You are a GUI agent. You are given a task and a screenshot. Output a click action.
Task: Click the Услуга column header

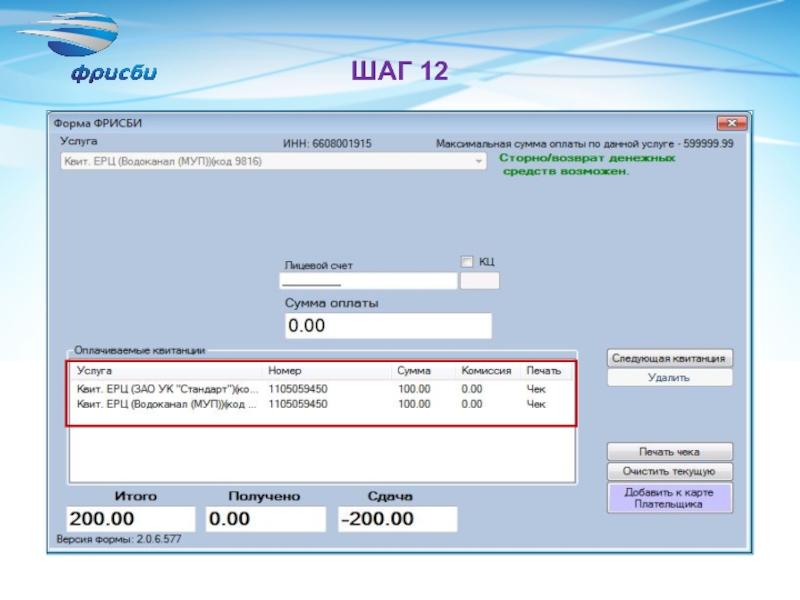166,371
